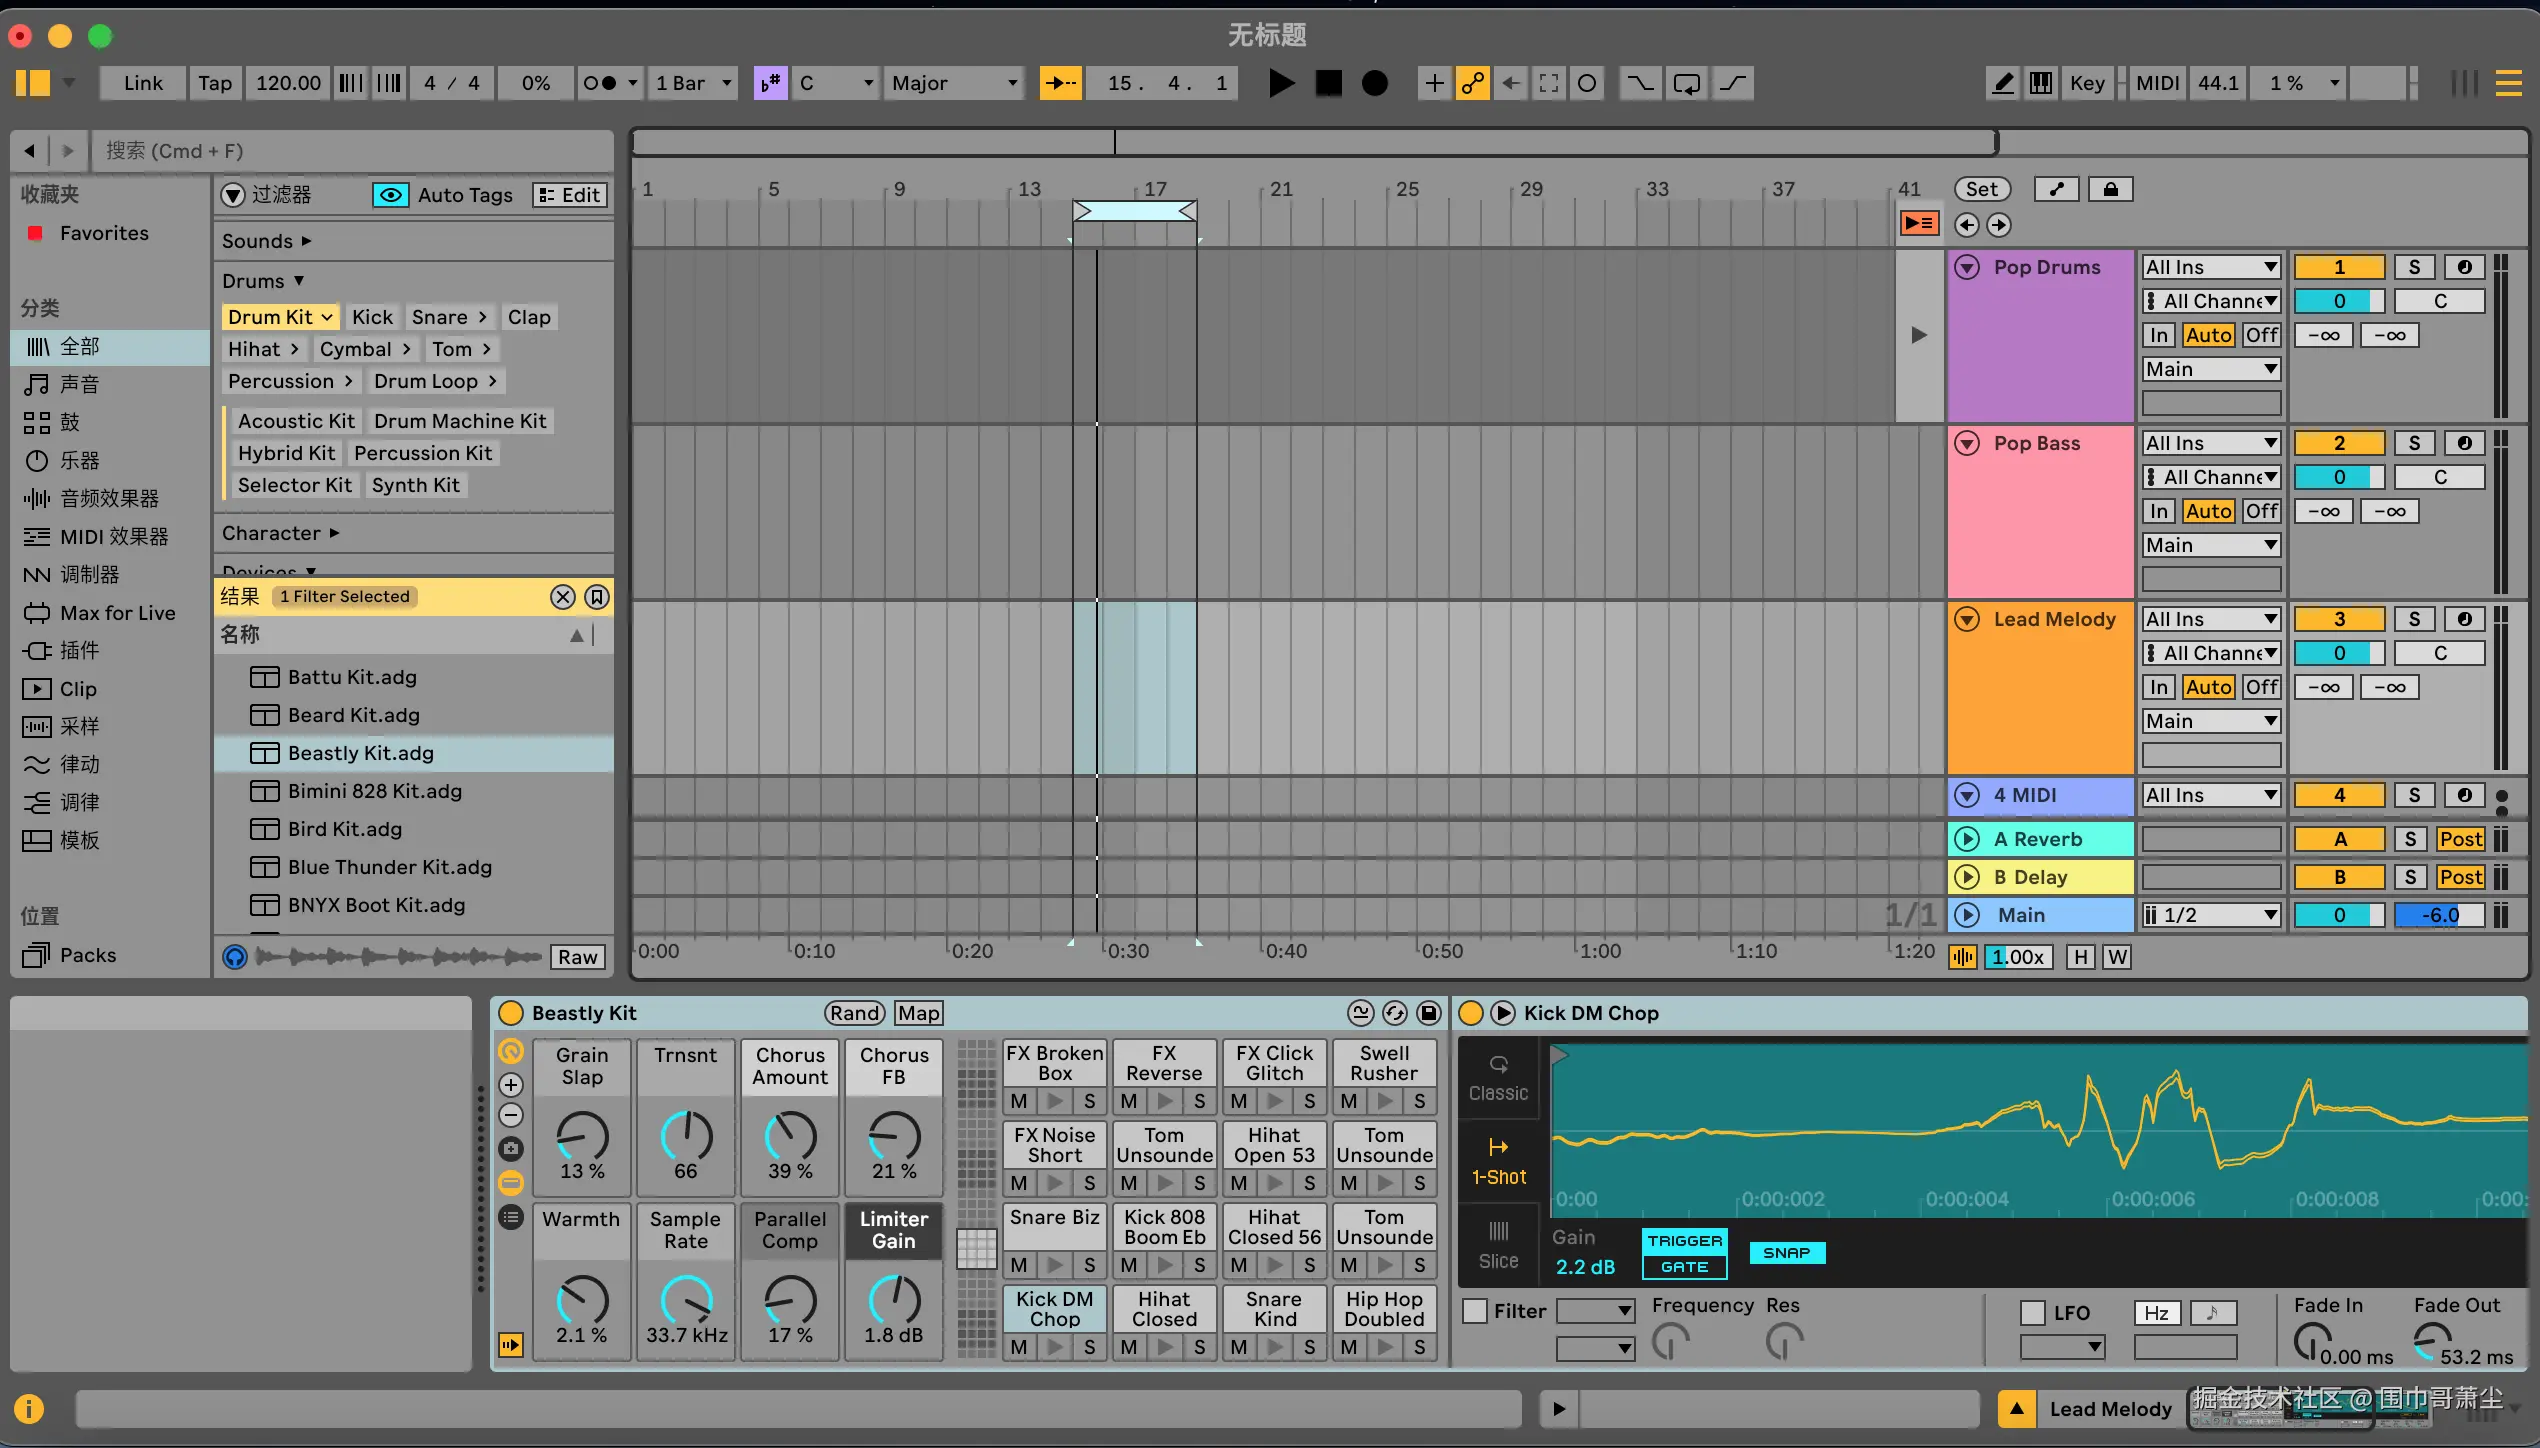Adjust the Chorus Amount knob
The width and height of the screenshot is (2540, 1448).
[x=790, y=1135]
